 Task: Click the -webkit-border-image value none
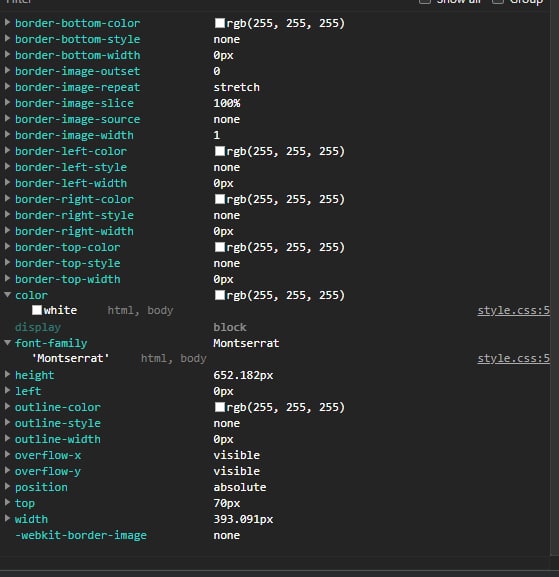(x=227, y=535)
